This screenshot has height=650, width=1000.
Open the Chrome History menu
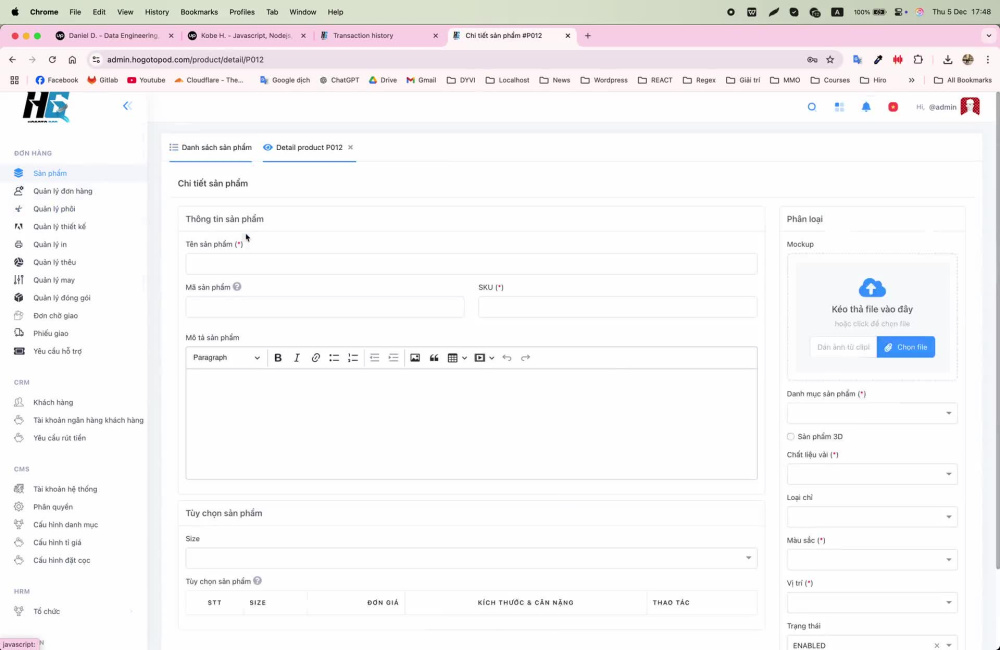click(156, 12)
